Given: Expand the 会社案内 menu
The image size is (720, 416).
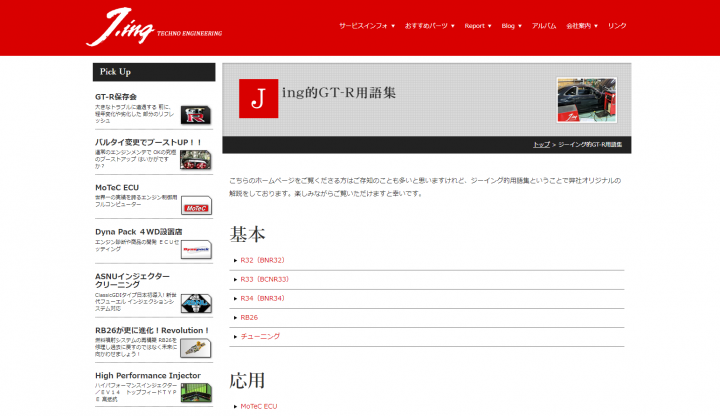Looking at the screenshot, I should coord(581,26).
